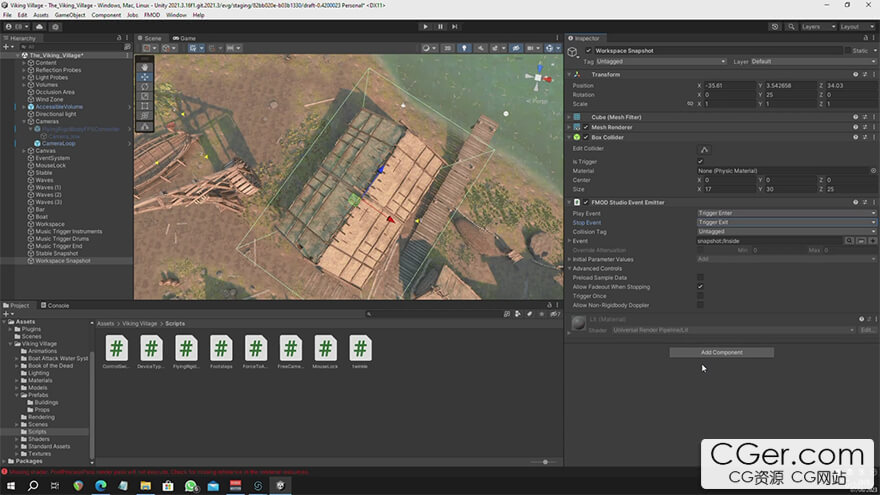Viewport: 880px width, 495px height.
Task: Open FMOD Studio Event Emitter more-options menu
Action: (874, 202)
